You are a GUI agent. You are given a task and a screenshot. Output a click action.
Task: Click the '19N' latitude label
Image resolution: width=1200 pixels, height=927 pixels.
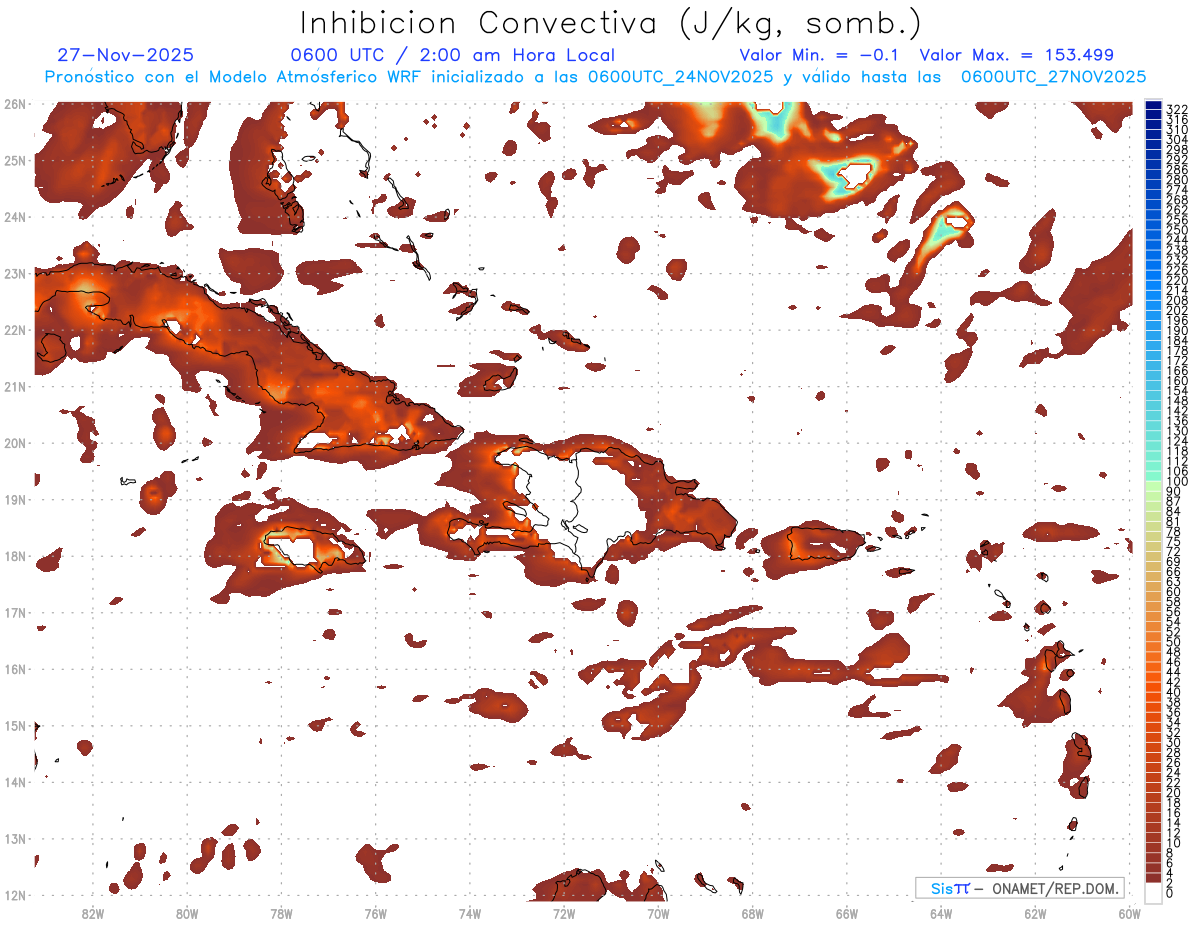coord(14,499)
